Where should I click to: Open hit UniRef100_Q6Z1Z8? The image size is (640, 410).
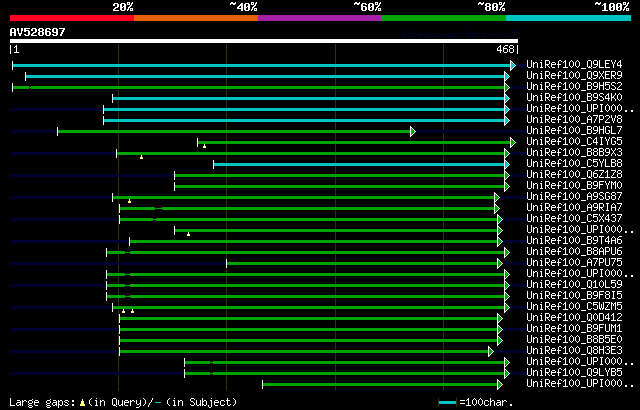(x=574, y=175)
